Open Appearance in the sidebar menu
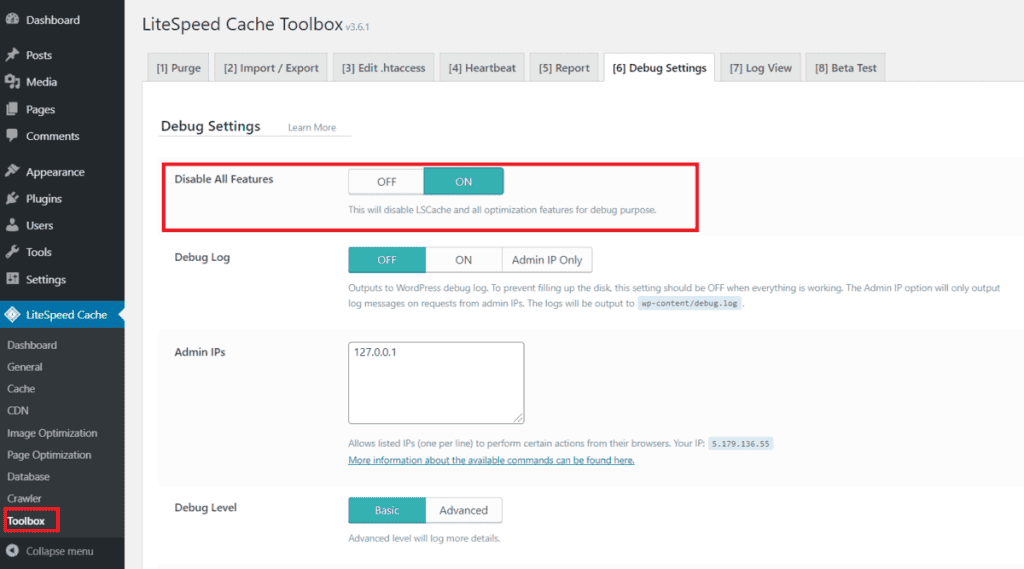This screenshot has width=1024, height=569. click(55, 172)
